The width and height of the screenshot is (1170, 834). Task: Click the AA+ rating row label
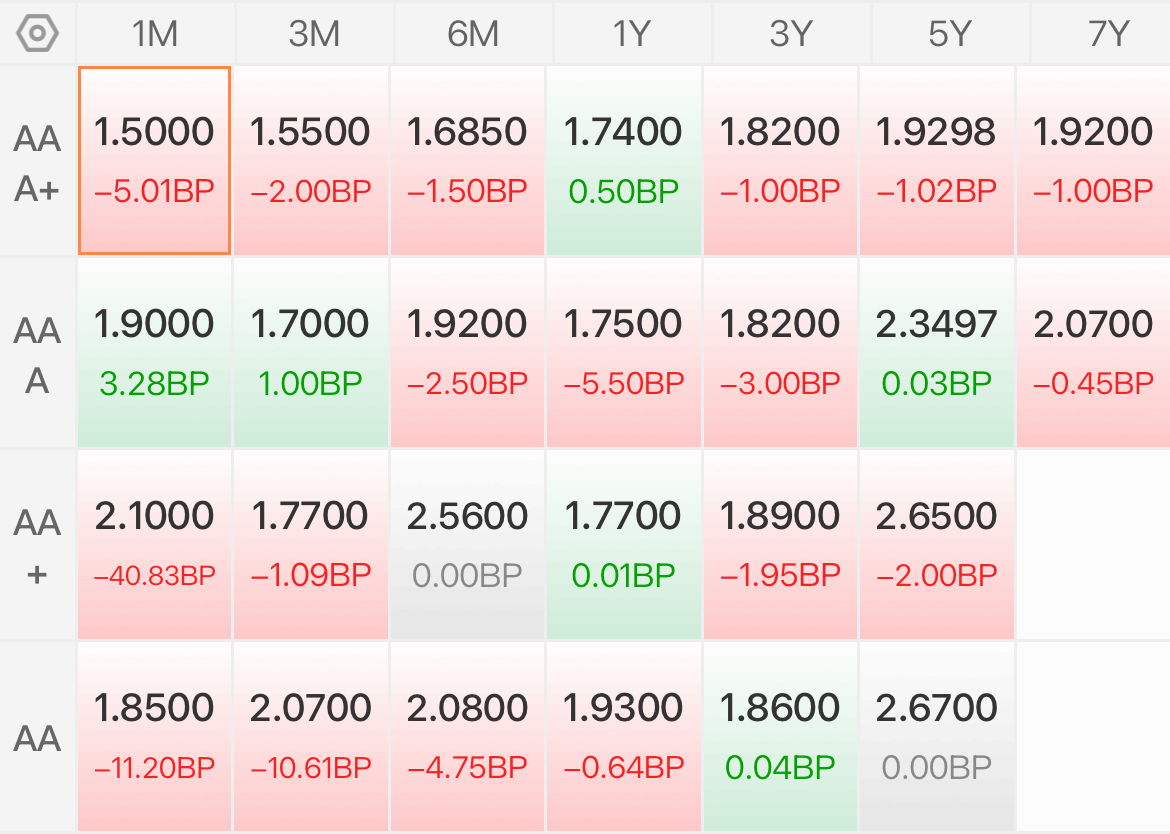pos(37,547)
